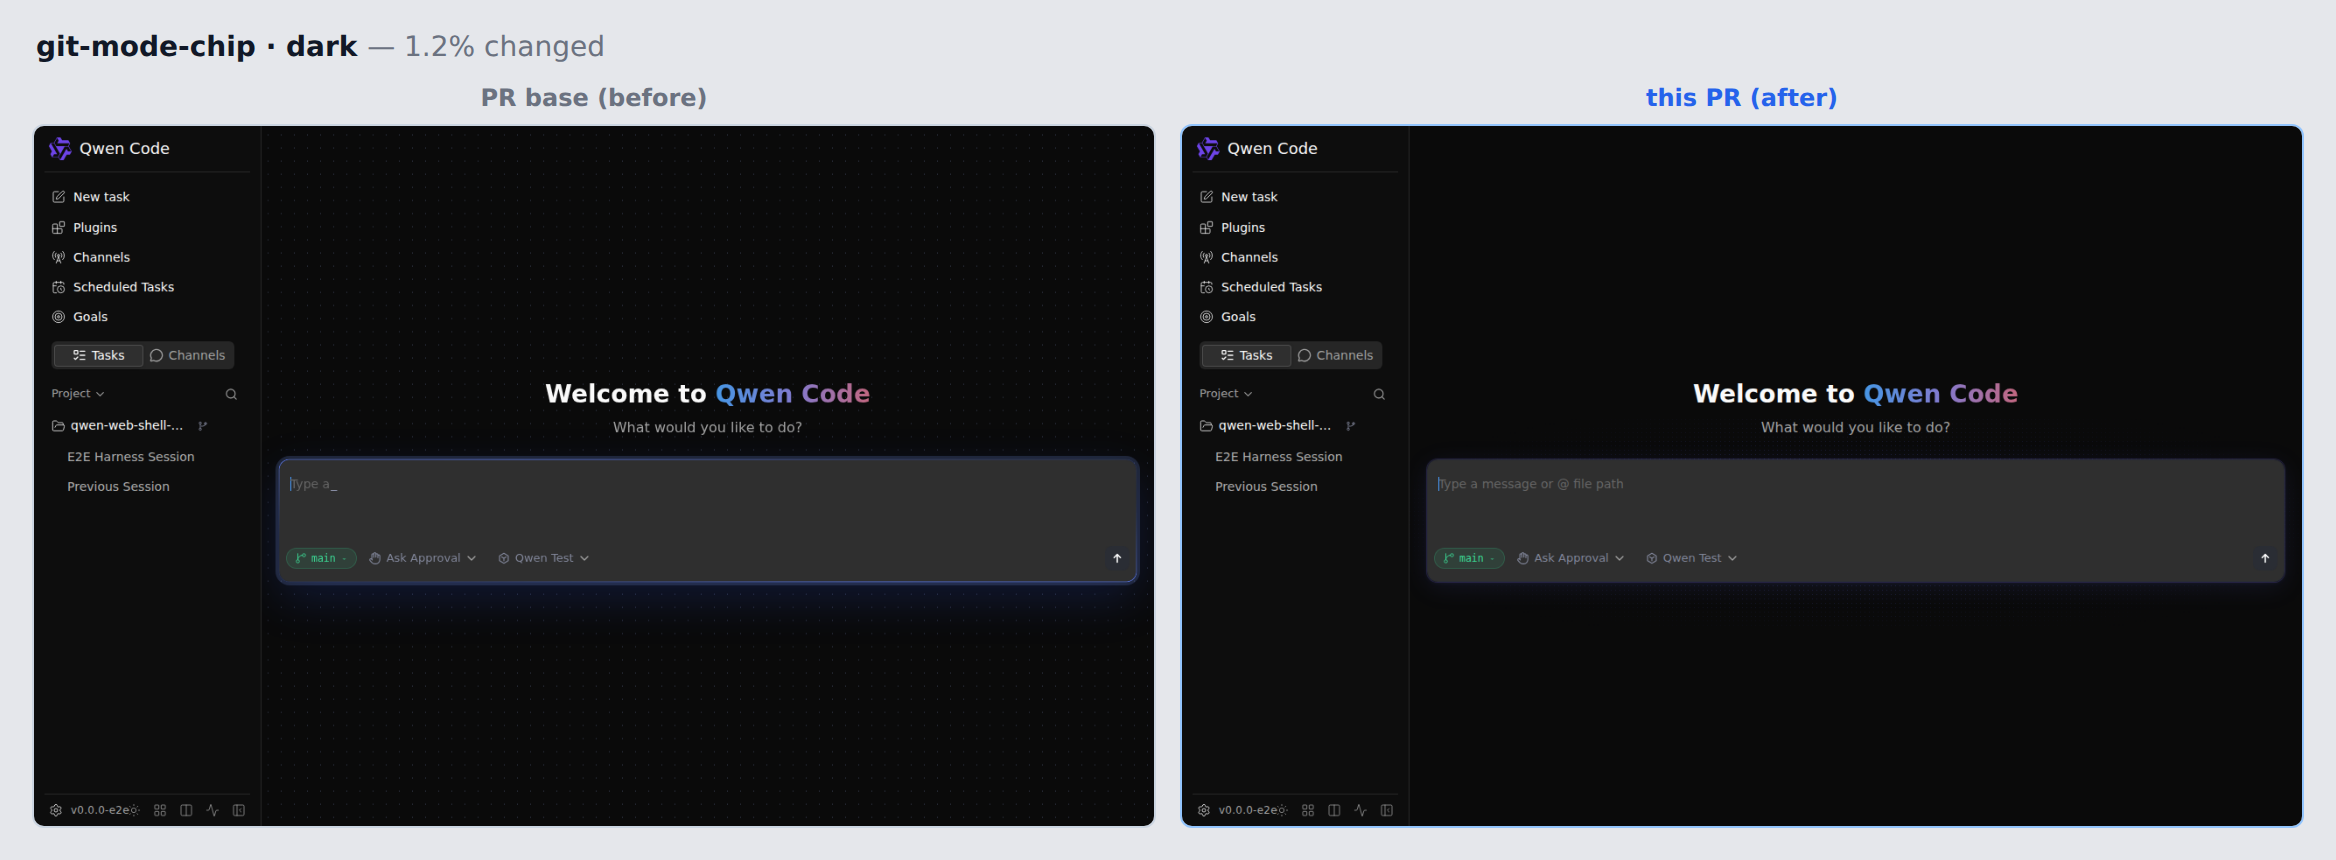
Task: Open Ask Approval dropdown in after panel
Action: pos(1570,558)
